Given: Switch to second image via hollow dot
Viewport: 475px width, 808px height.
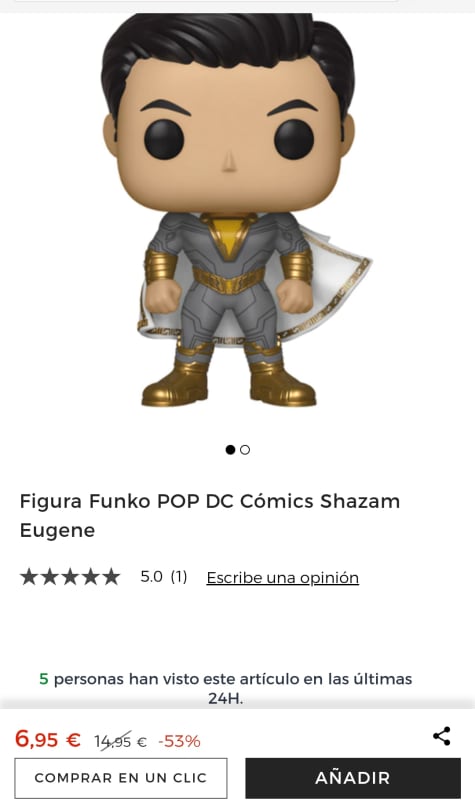Looking at the screenshot, I should [245, 450].
